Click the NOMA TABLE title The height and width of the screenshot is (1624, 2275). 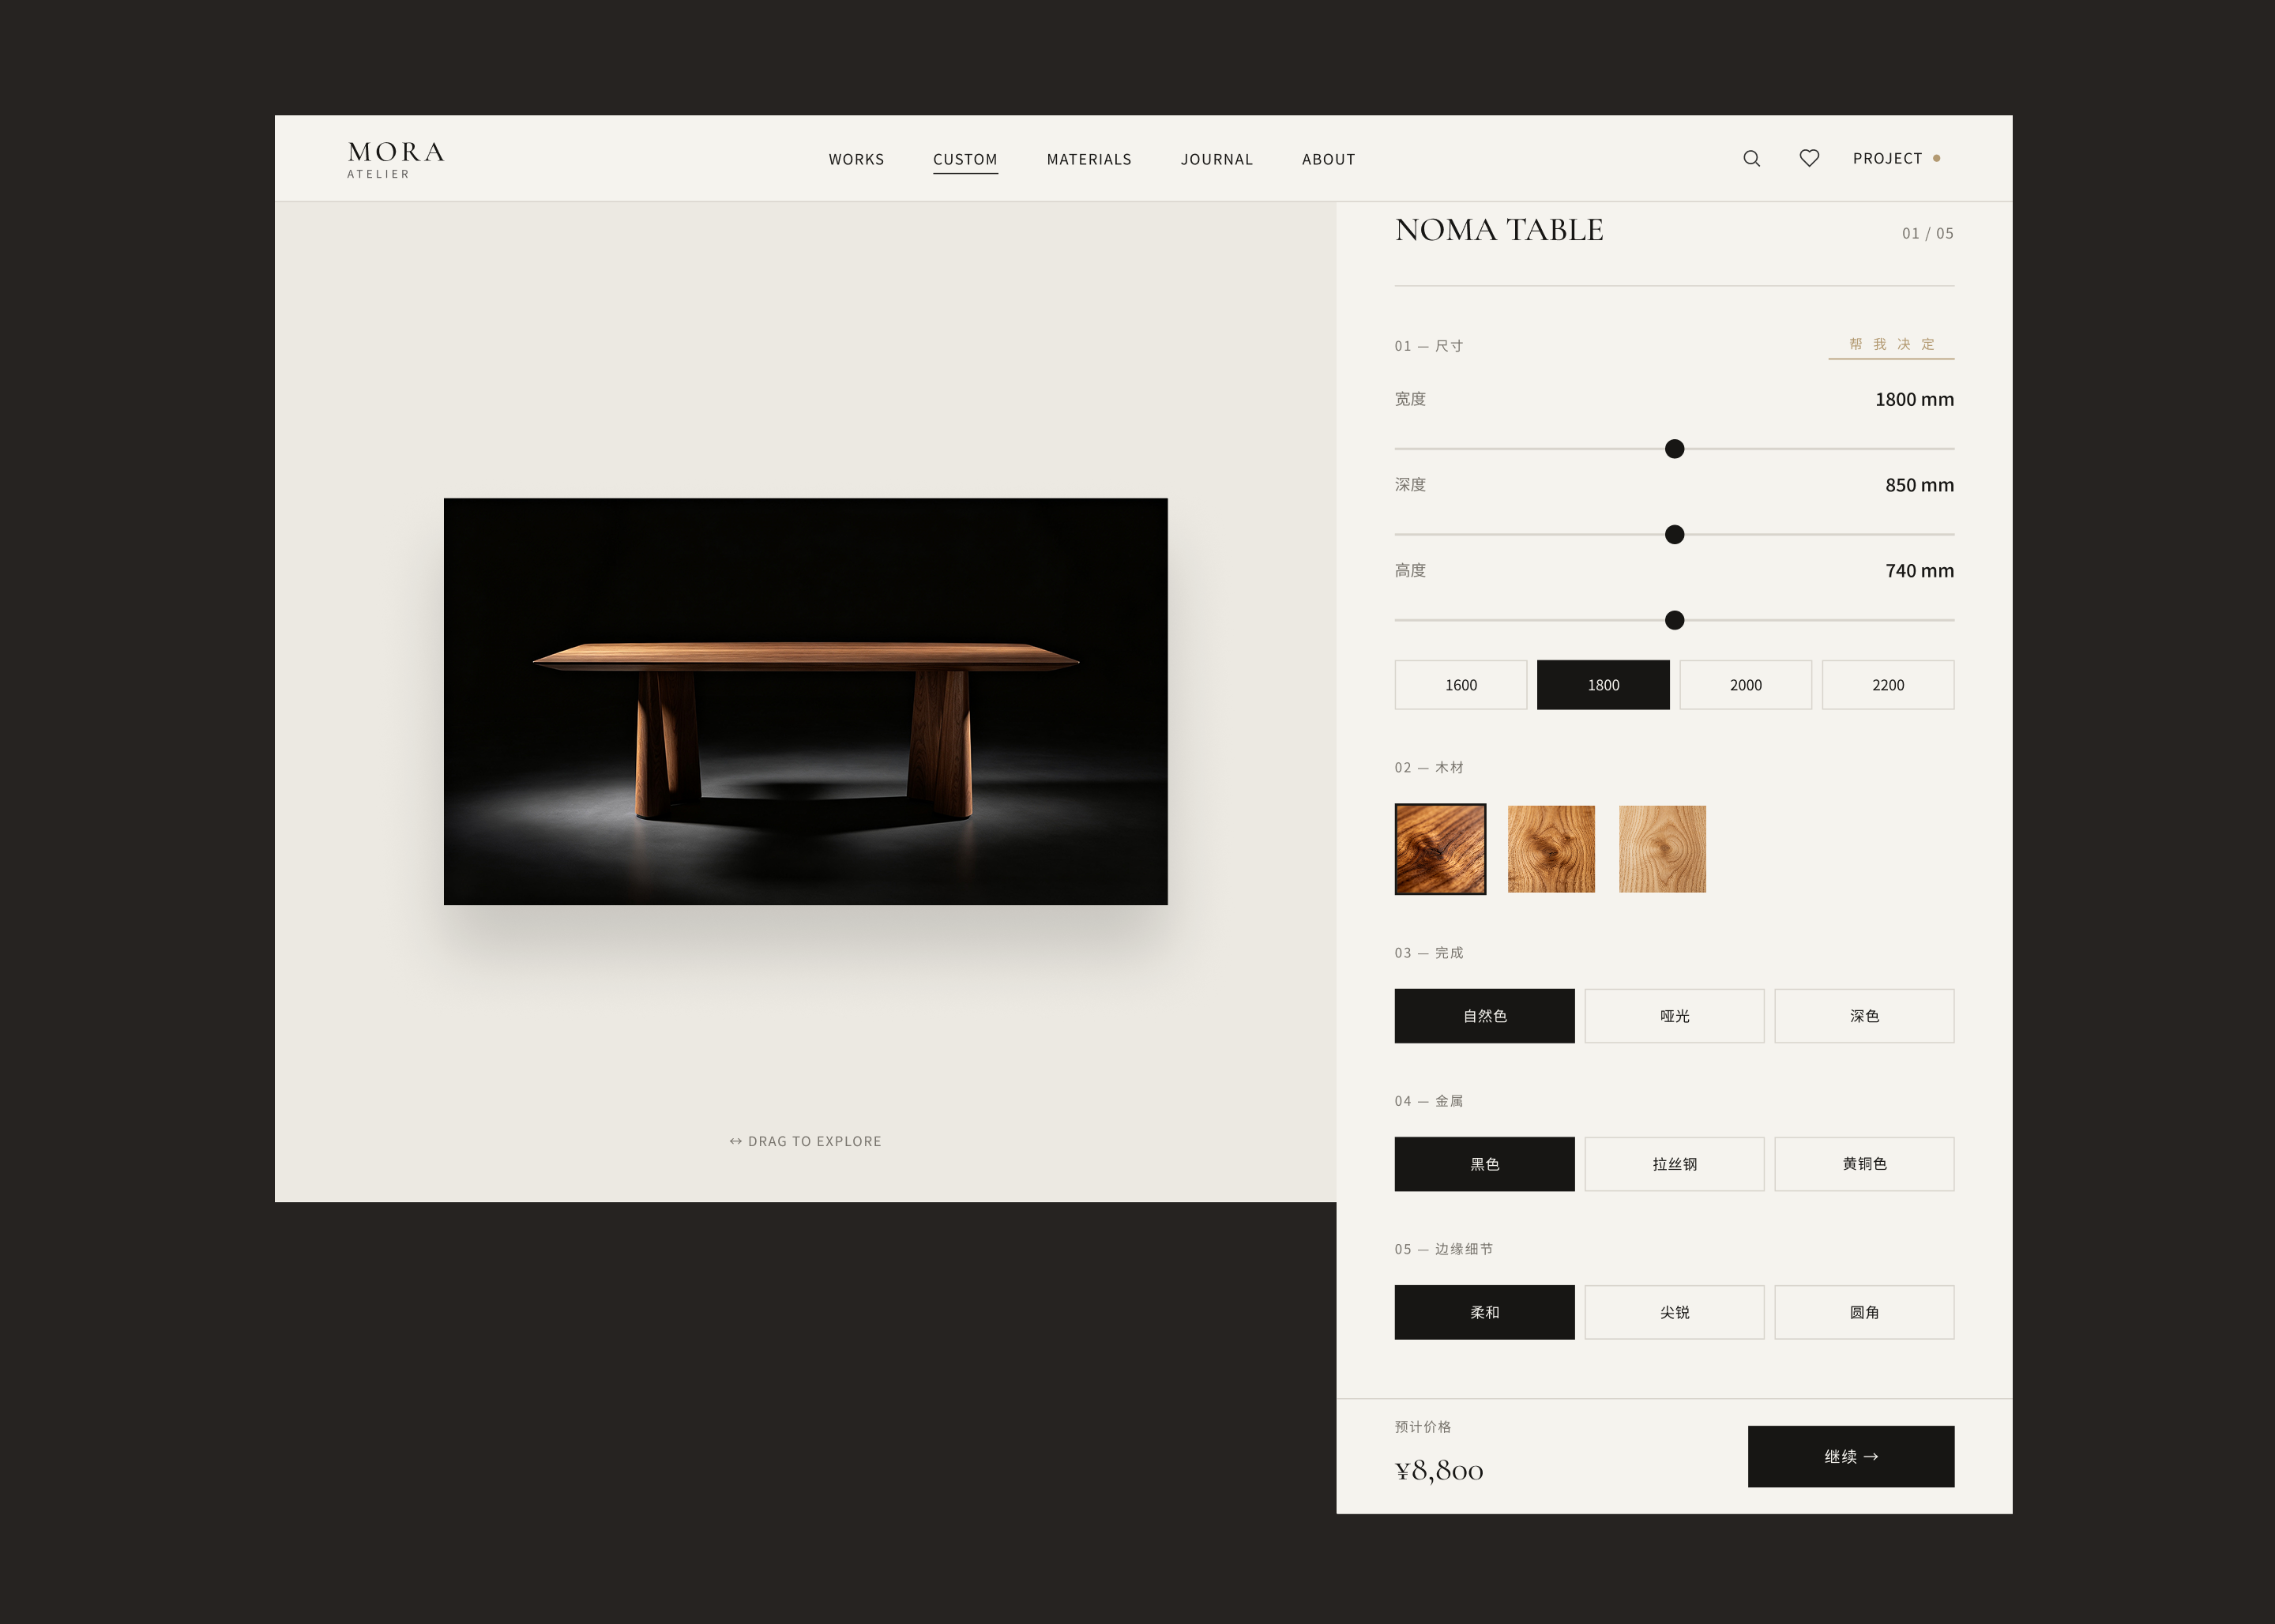(x=1499, y=230)
